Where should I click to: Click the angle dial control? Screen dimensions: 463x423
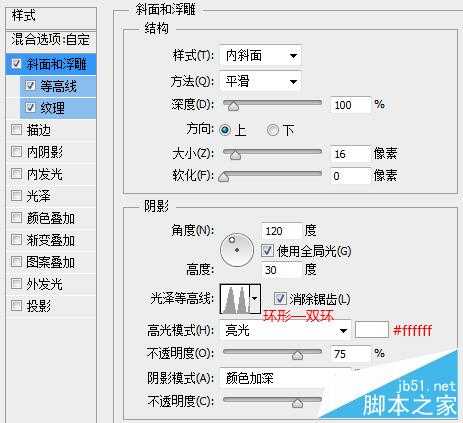[x=237, y=250]
